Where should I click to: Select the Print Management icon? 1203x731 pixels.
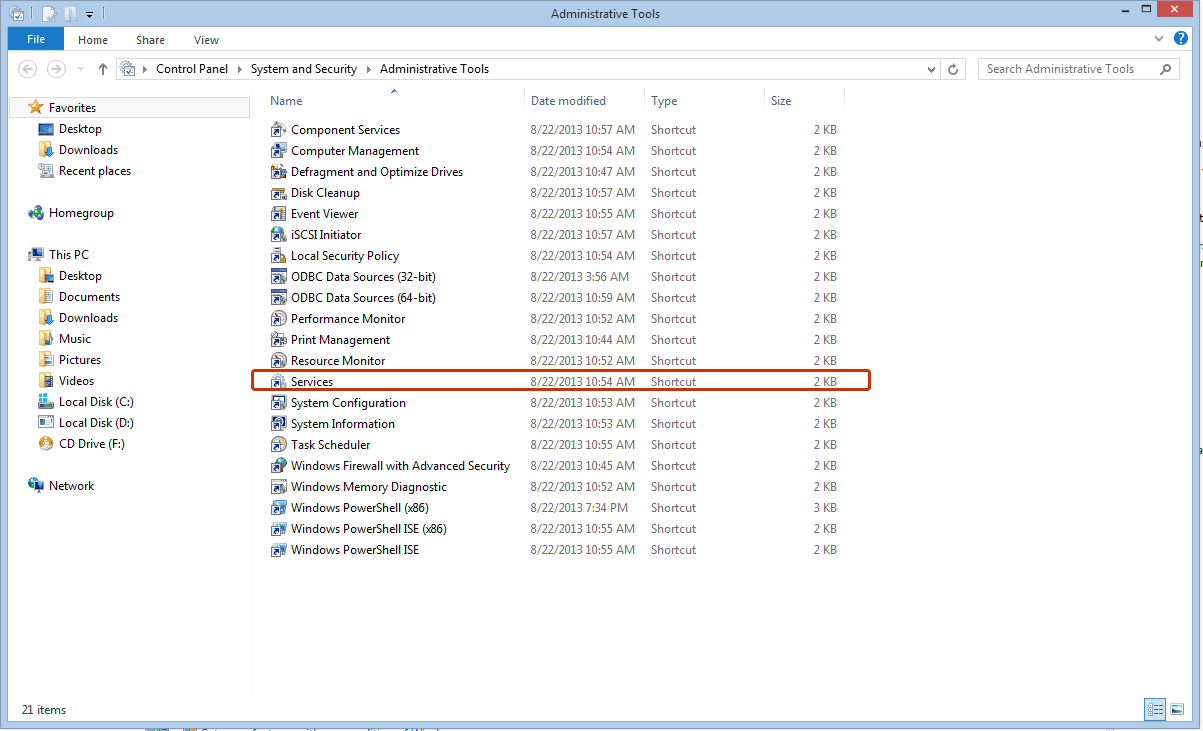click(x=279, y=340)
